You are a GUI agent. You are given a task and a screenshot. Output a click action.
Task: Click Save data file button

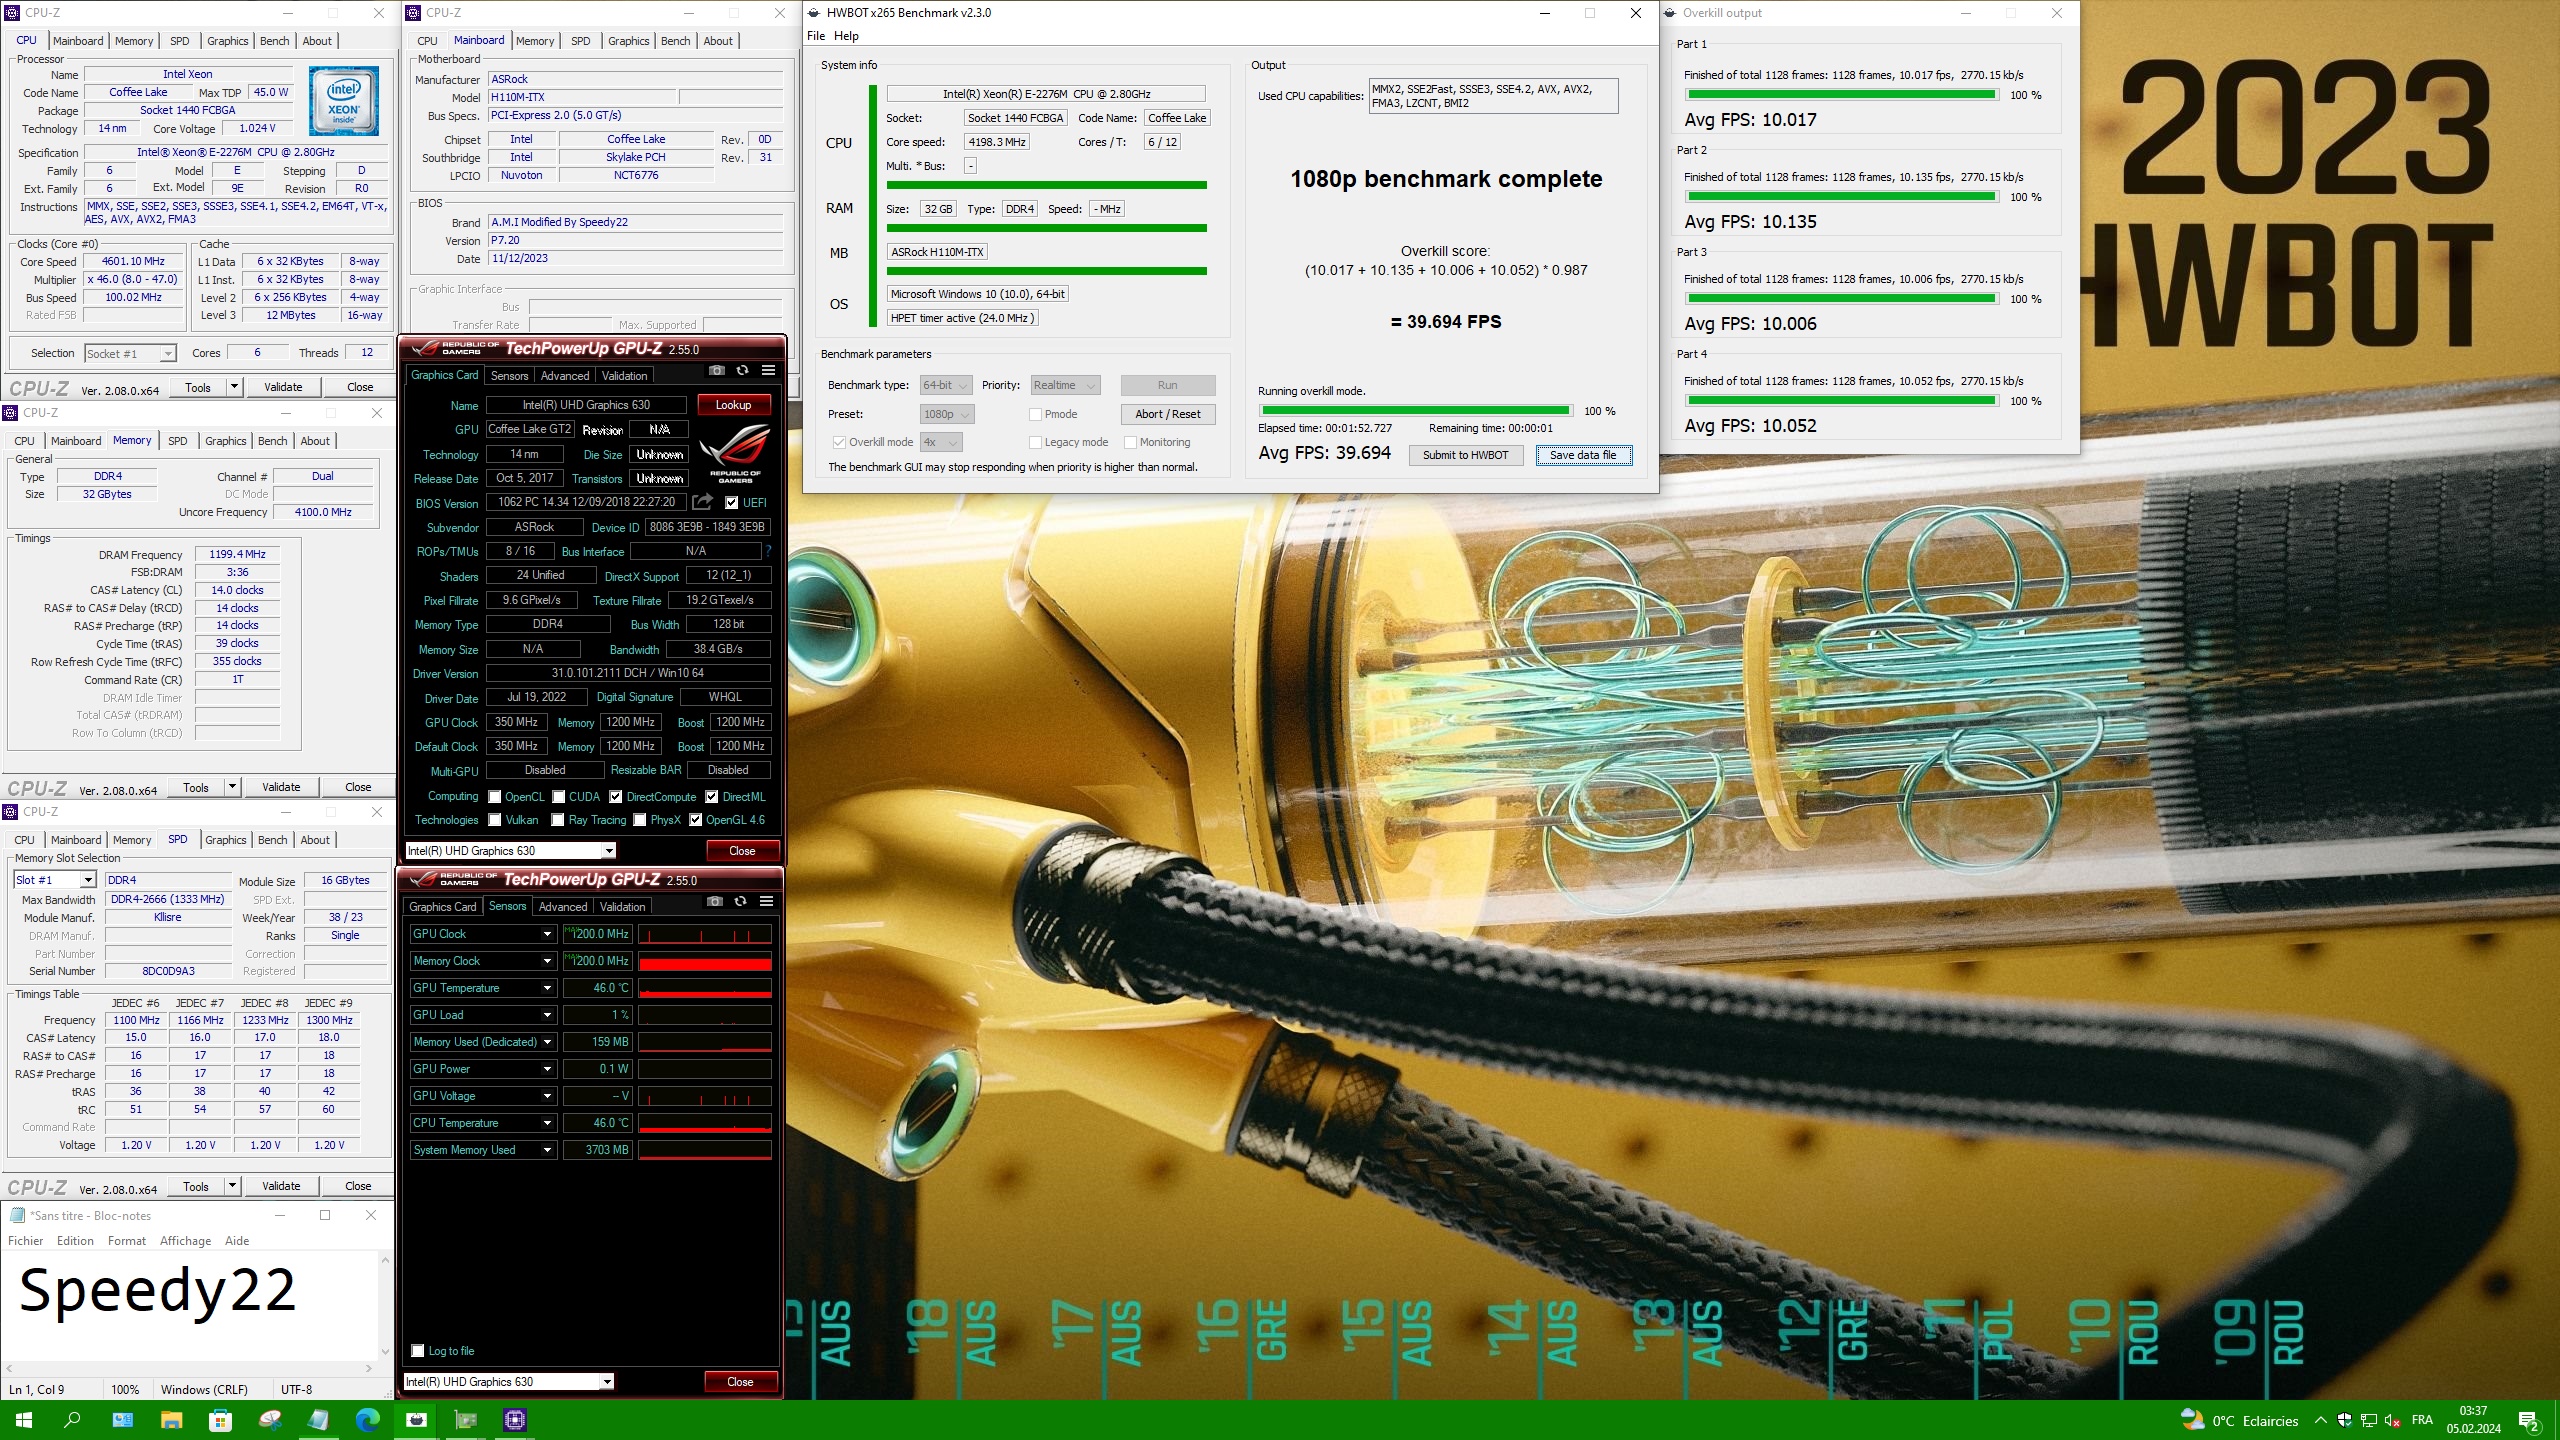click(1583, 455)
